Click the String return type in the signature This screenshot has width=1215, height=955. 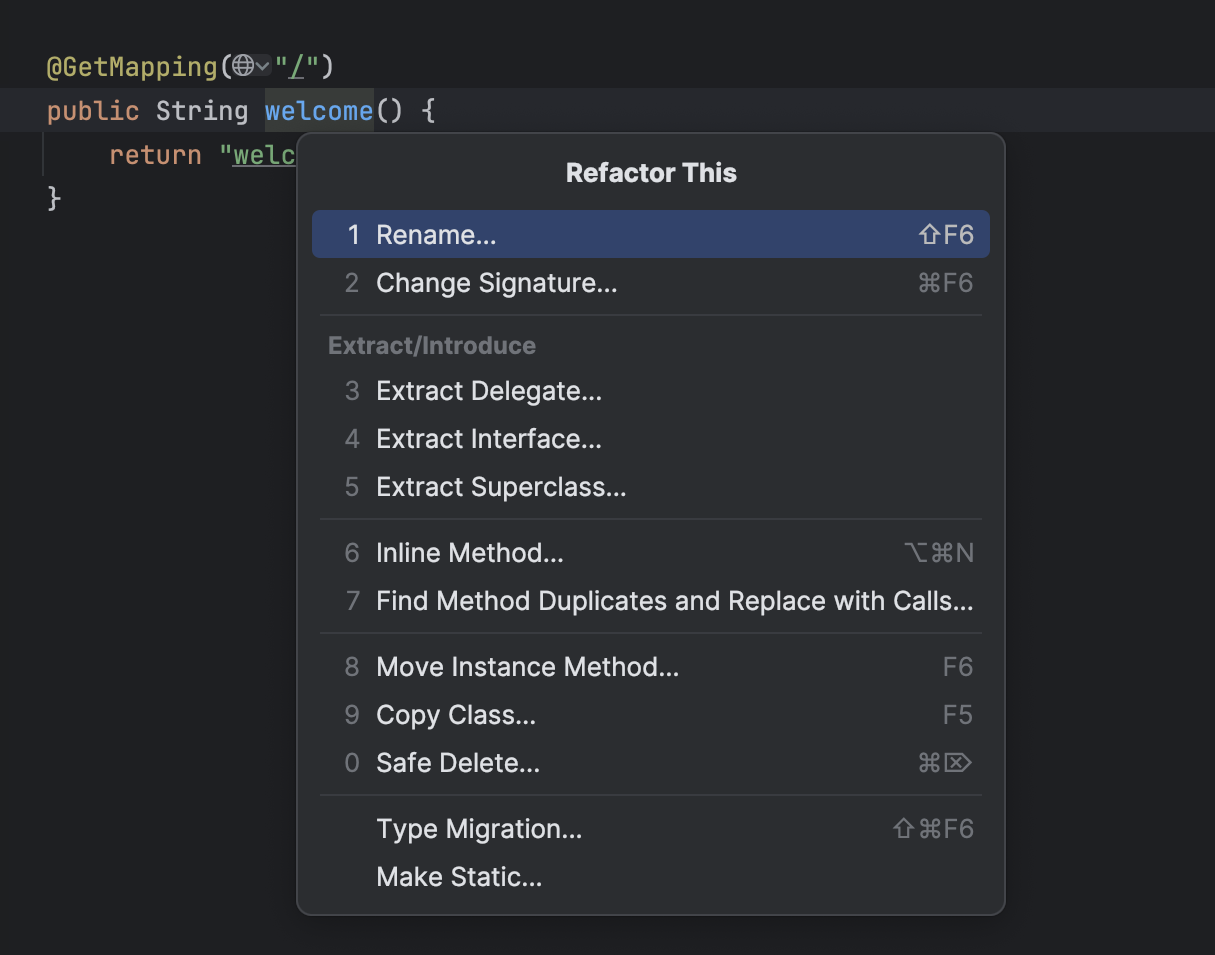202,110
